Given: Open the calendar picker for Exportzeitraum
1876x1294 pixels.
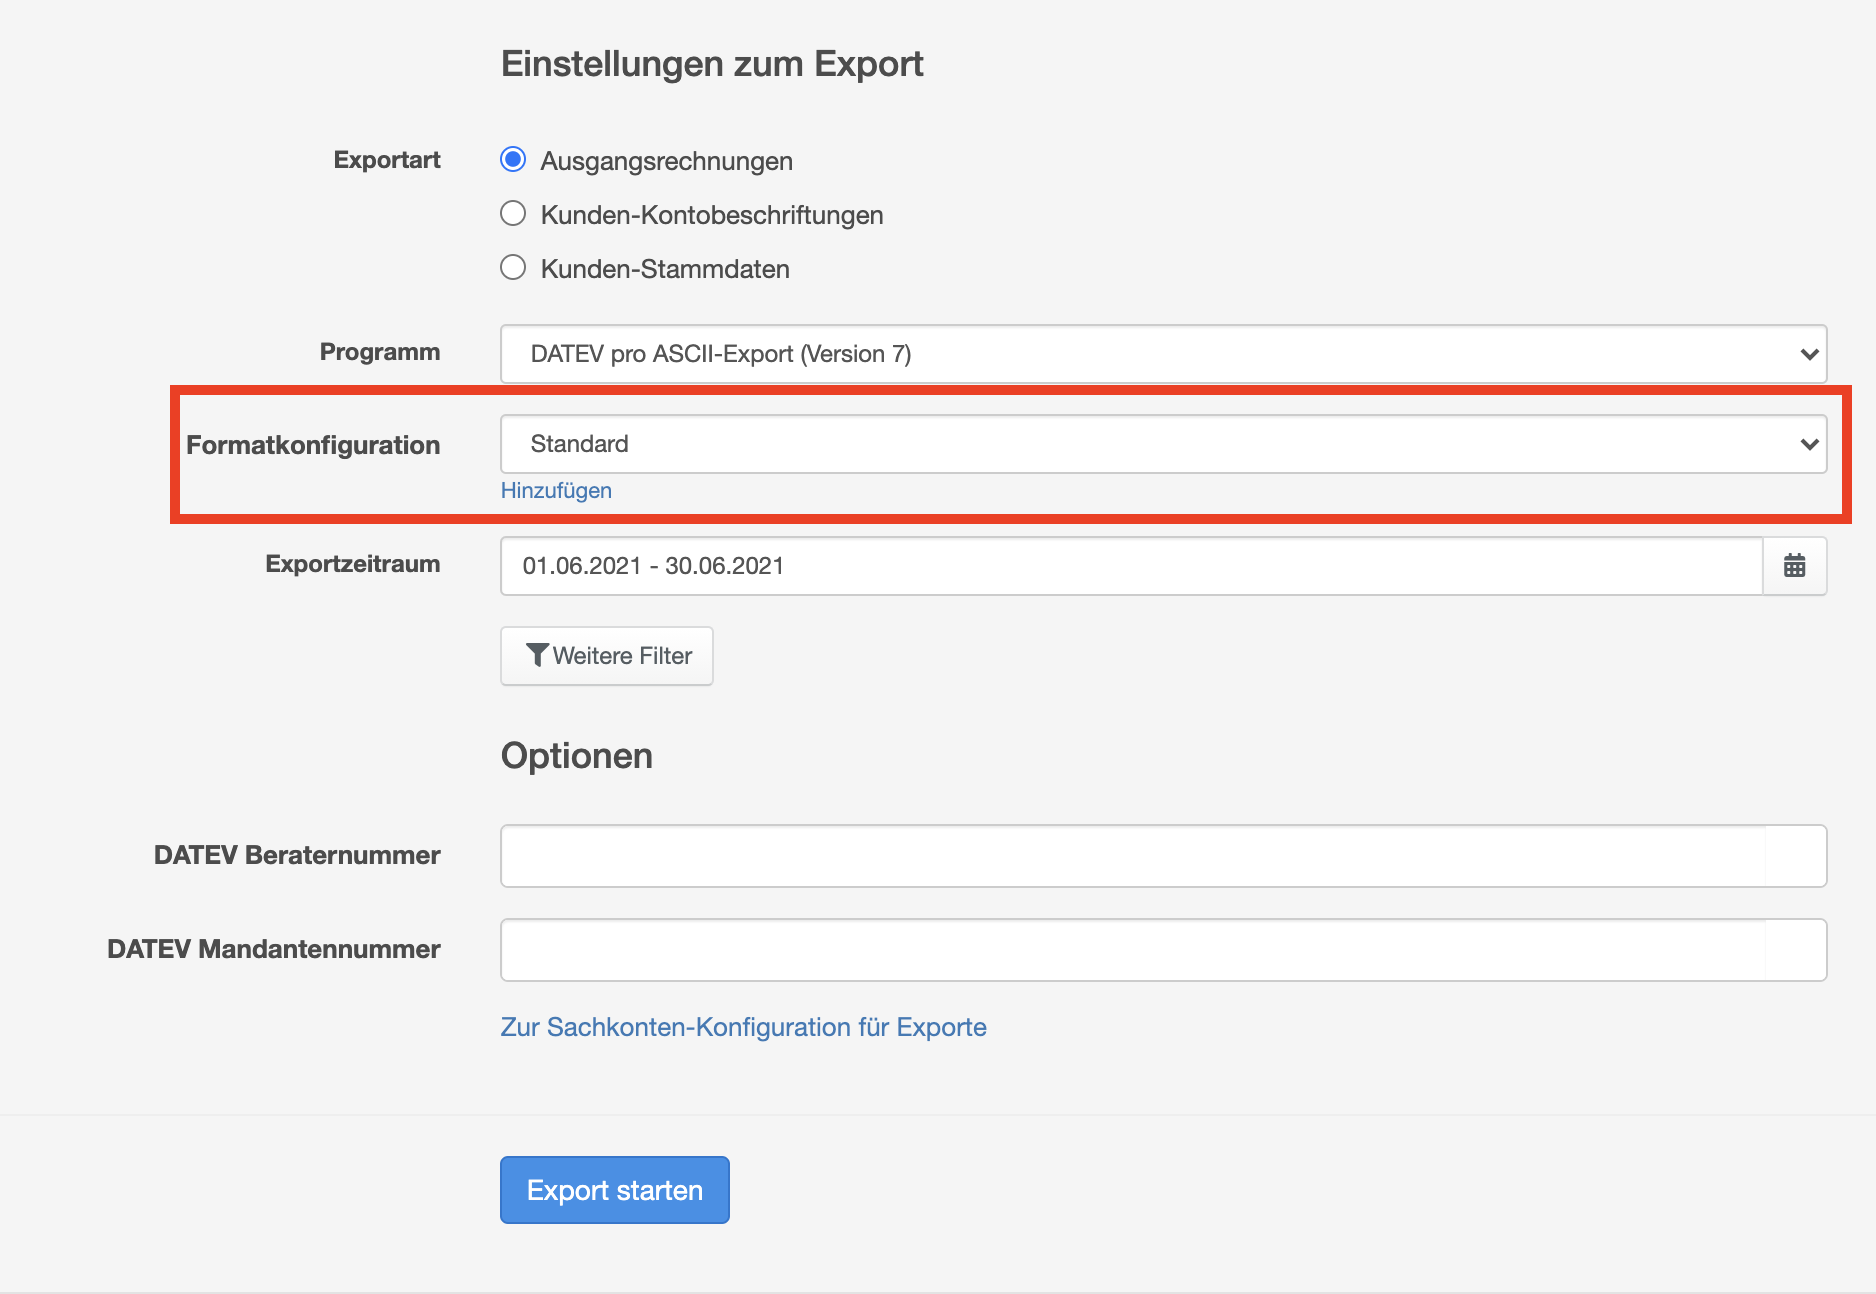Looking at the screenshot, I should tap(1794, 566).
